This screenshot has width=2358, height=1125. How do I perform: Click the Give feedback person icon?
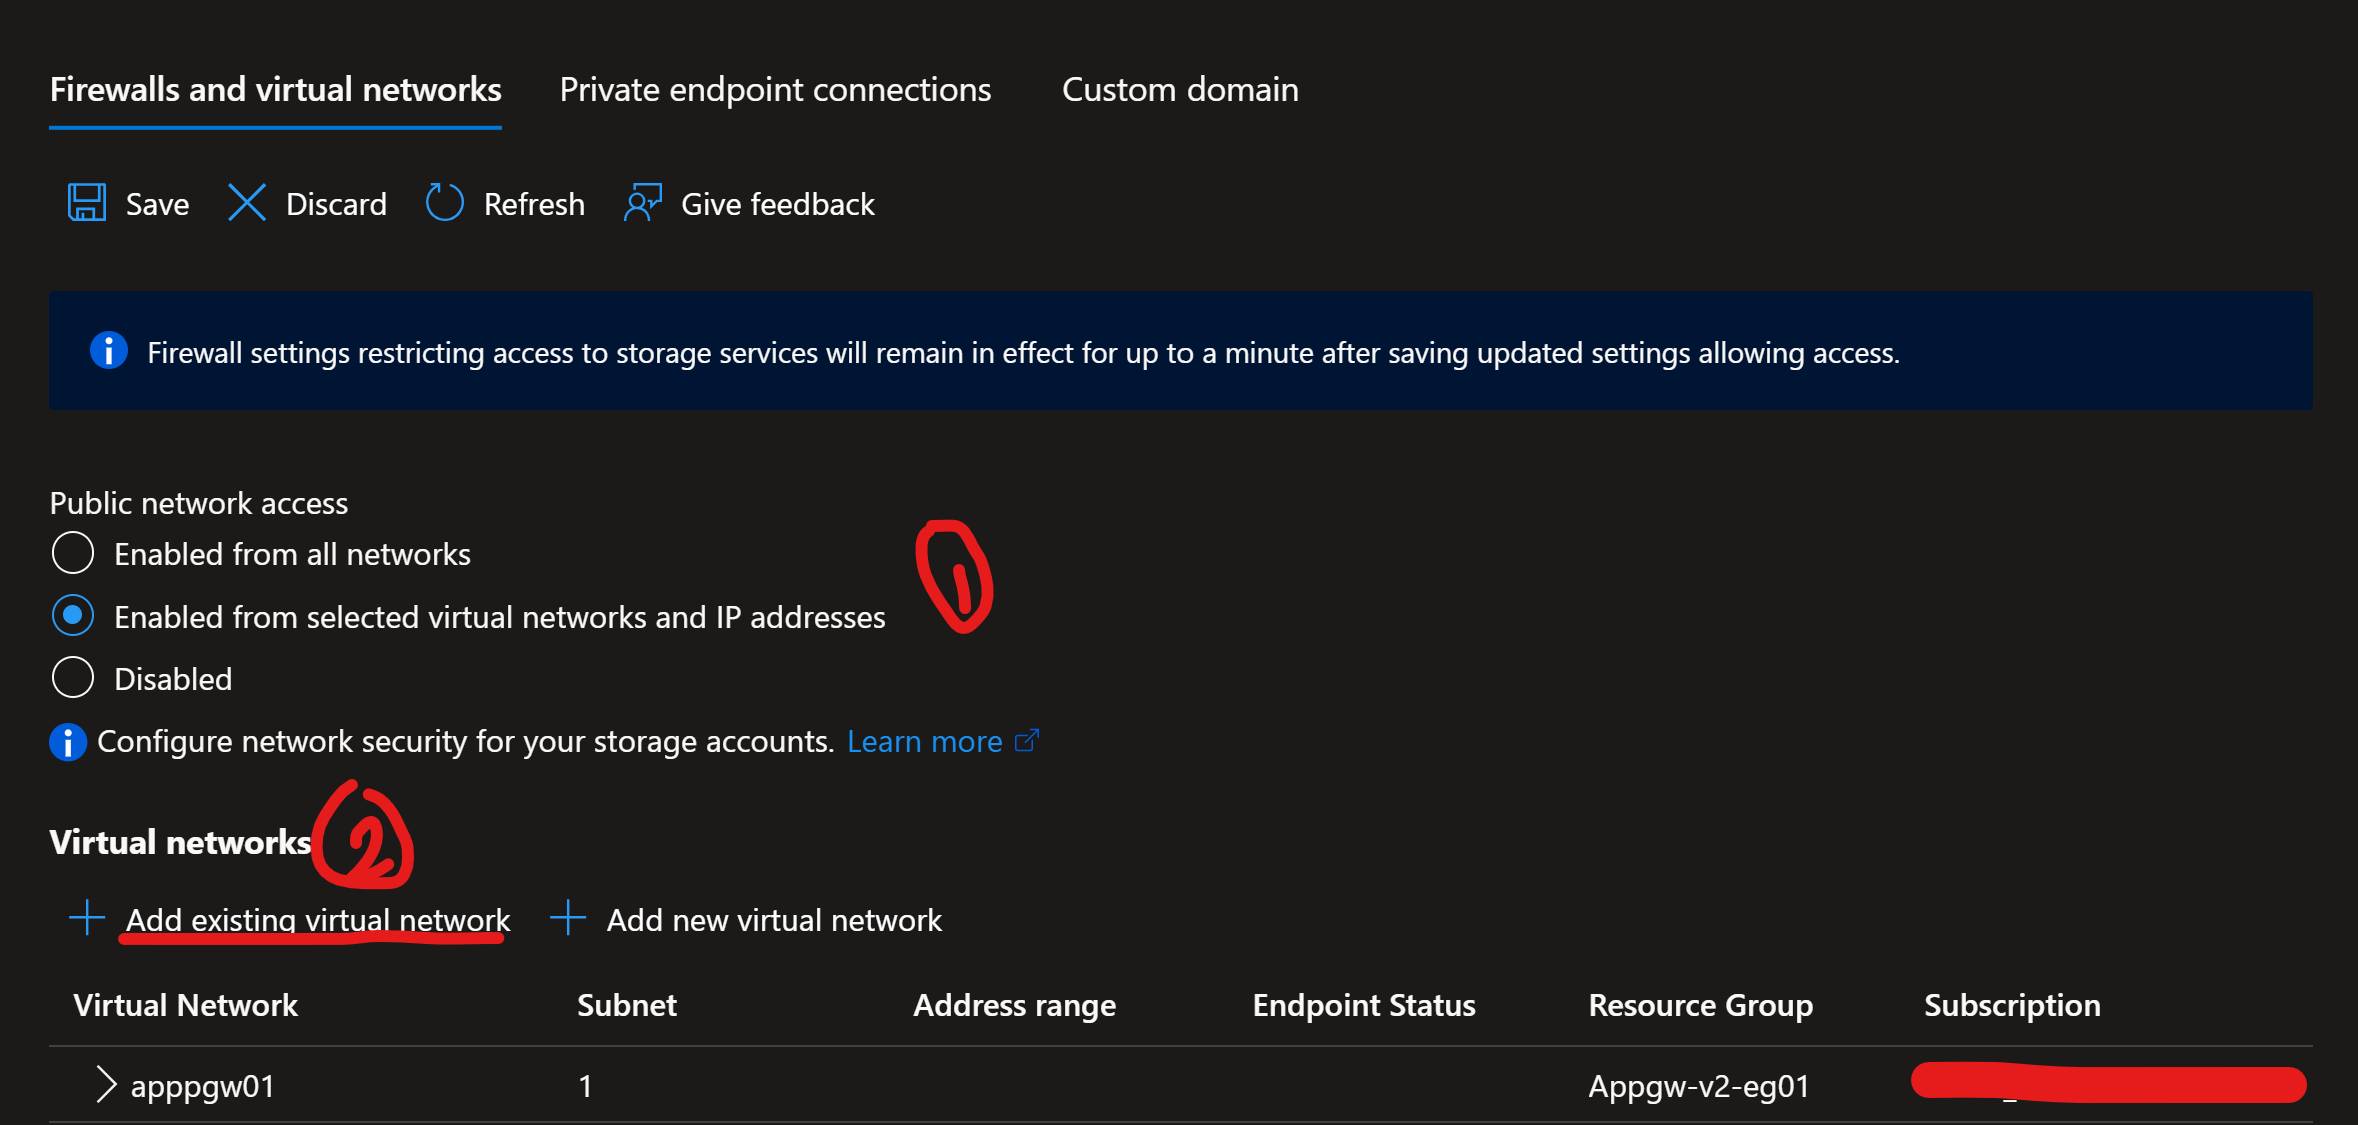(642, 203)
